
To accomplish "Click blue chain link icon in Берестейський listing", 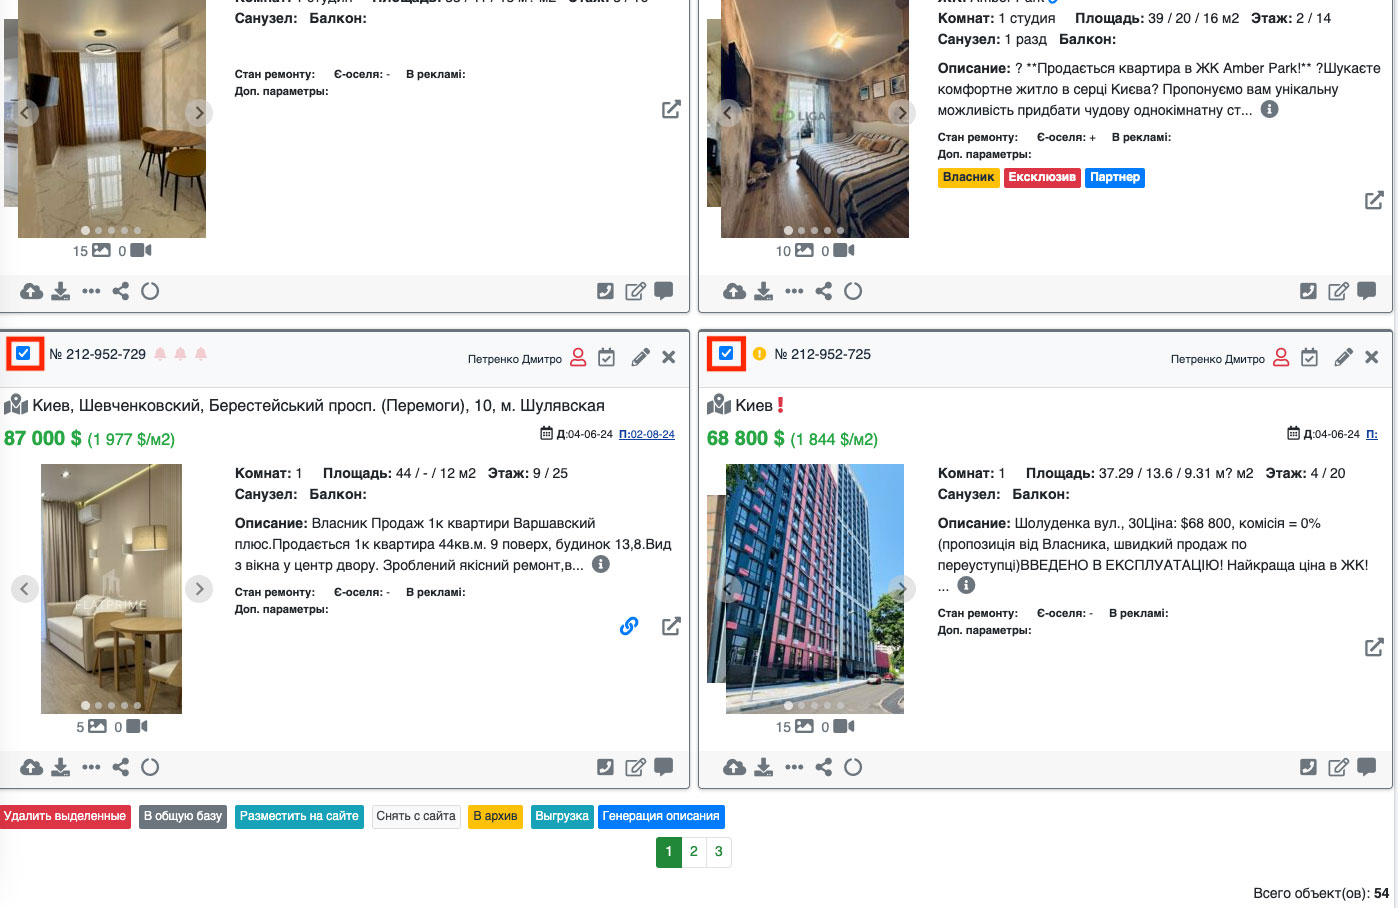I will (629, 626).
